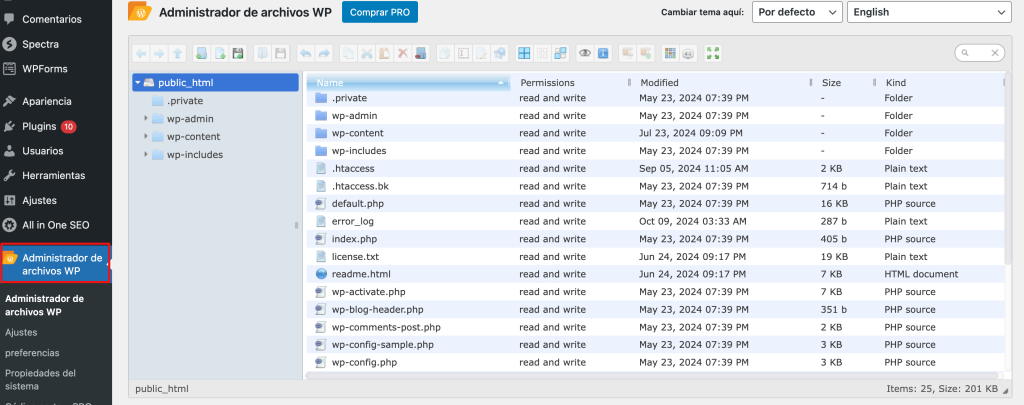Open the "Por defecto" theme dropdown
Viewport: 1024px width, 405px height.
[x=797, y=12]
